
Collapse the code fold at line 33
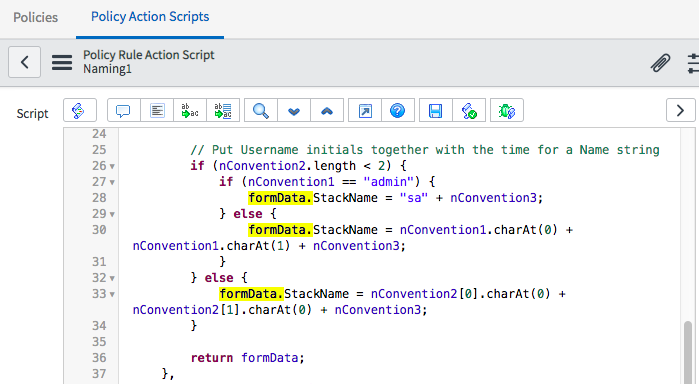112,295
